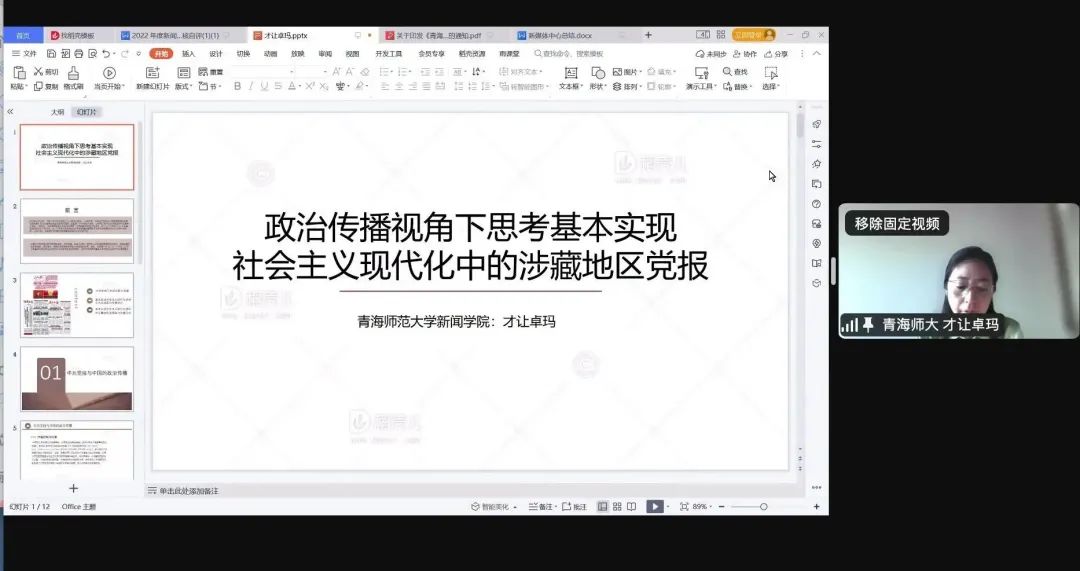Toggle Bold formatting
1080x571 pixels.
(237, 87)
